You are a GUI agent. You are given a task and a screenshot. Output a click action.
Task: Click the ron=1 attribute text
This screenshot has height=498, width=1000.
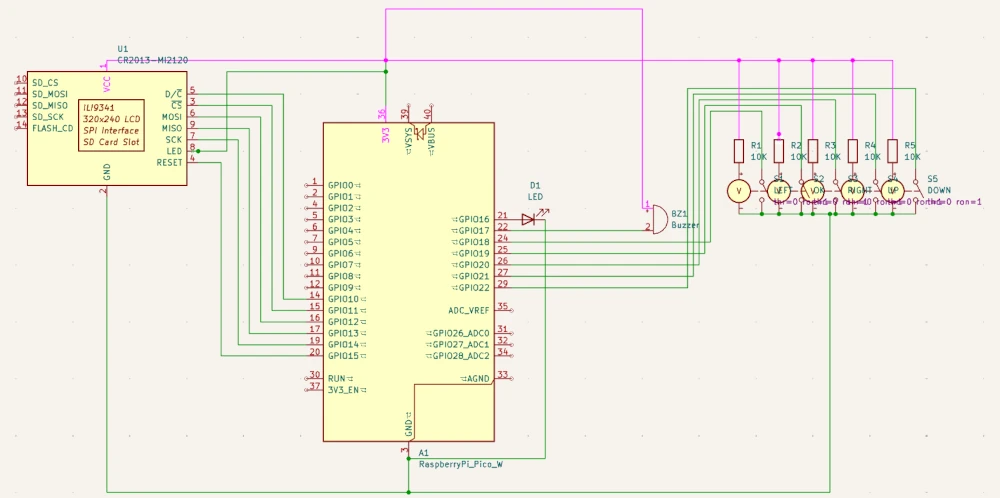[967, 202]
